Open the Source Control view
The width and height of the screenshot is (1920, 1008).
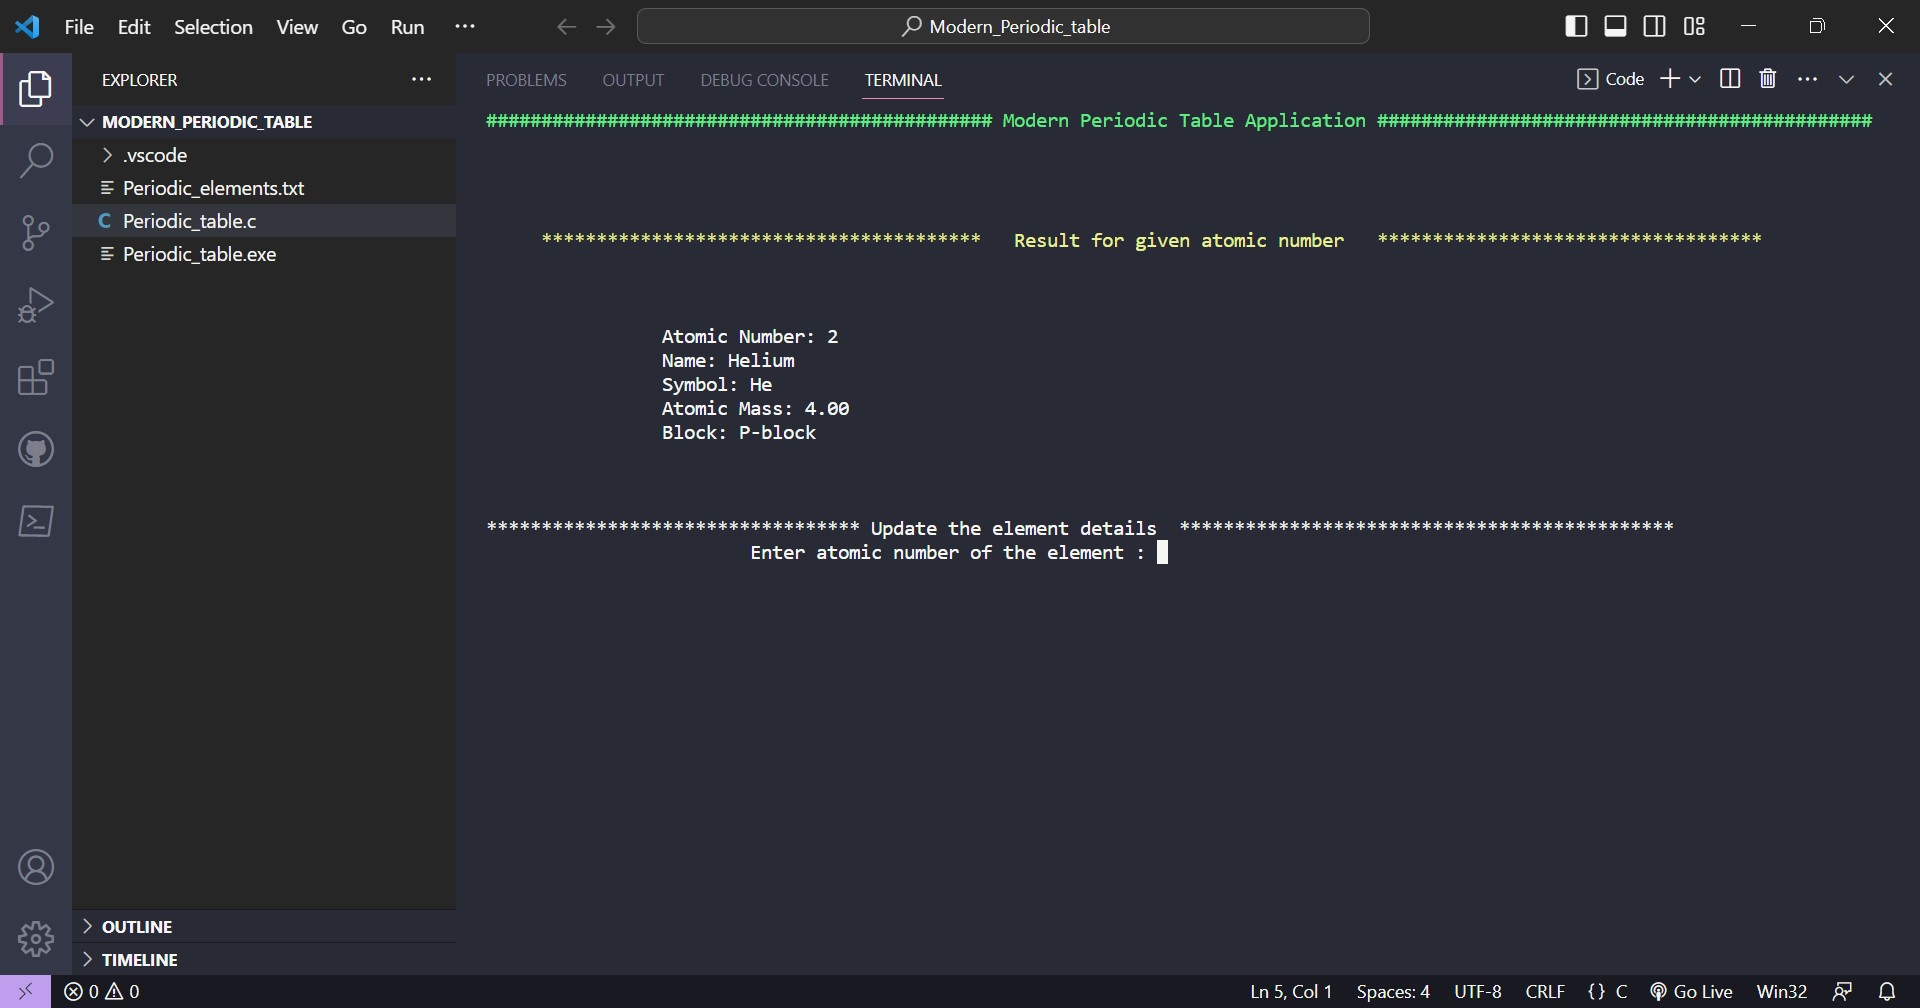35,232
